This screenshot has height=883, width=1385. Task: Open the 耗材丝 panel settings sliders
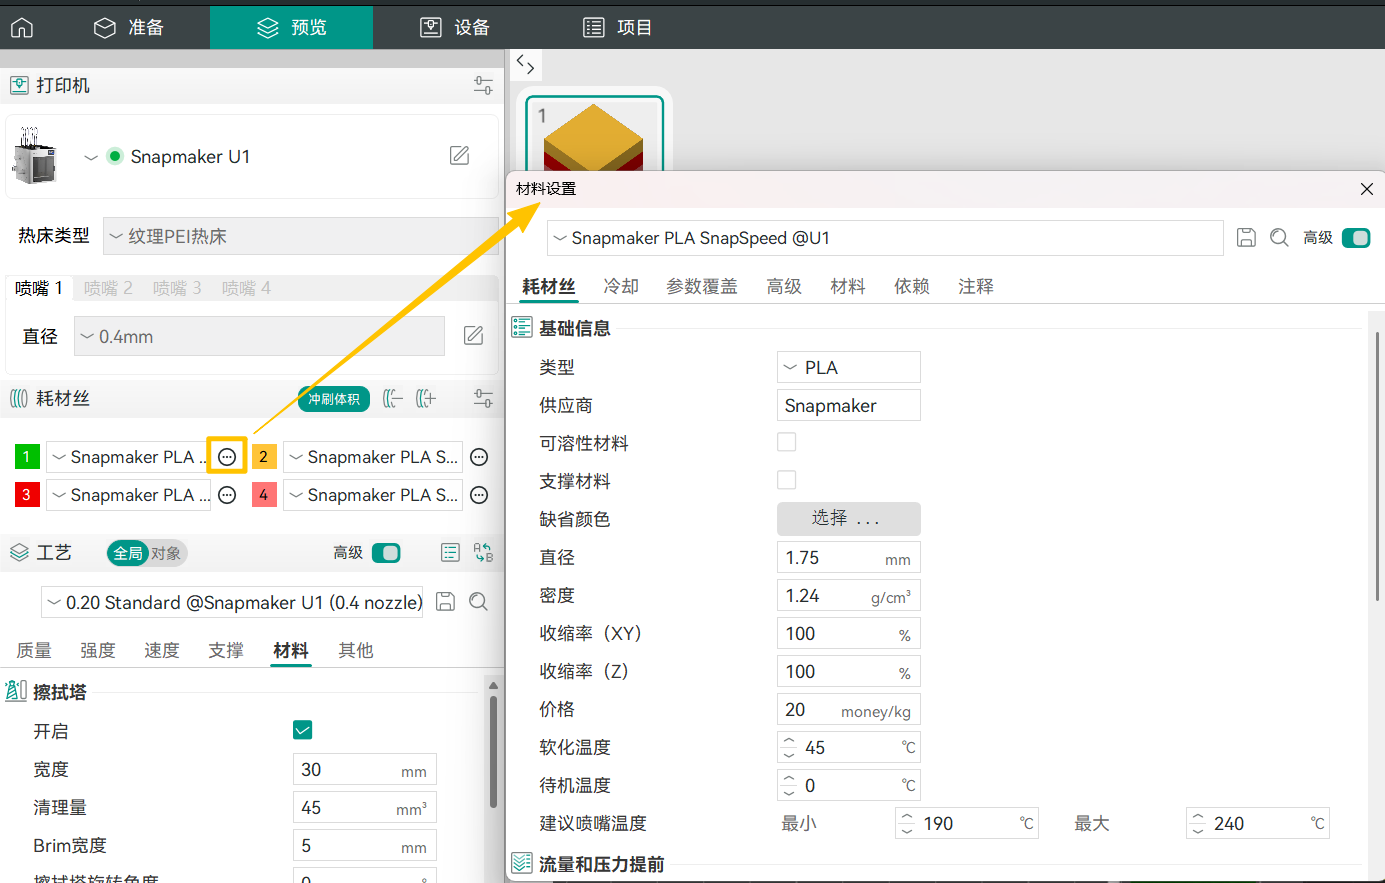[x=483, y=398]
